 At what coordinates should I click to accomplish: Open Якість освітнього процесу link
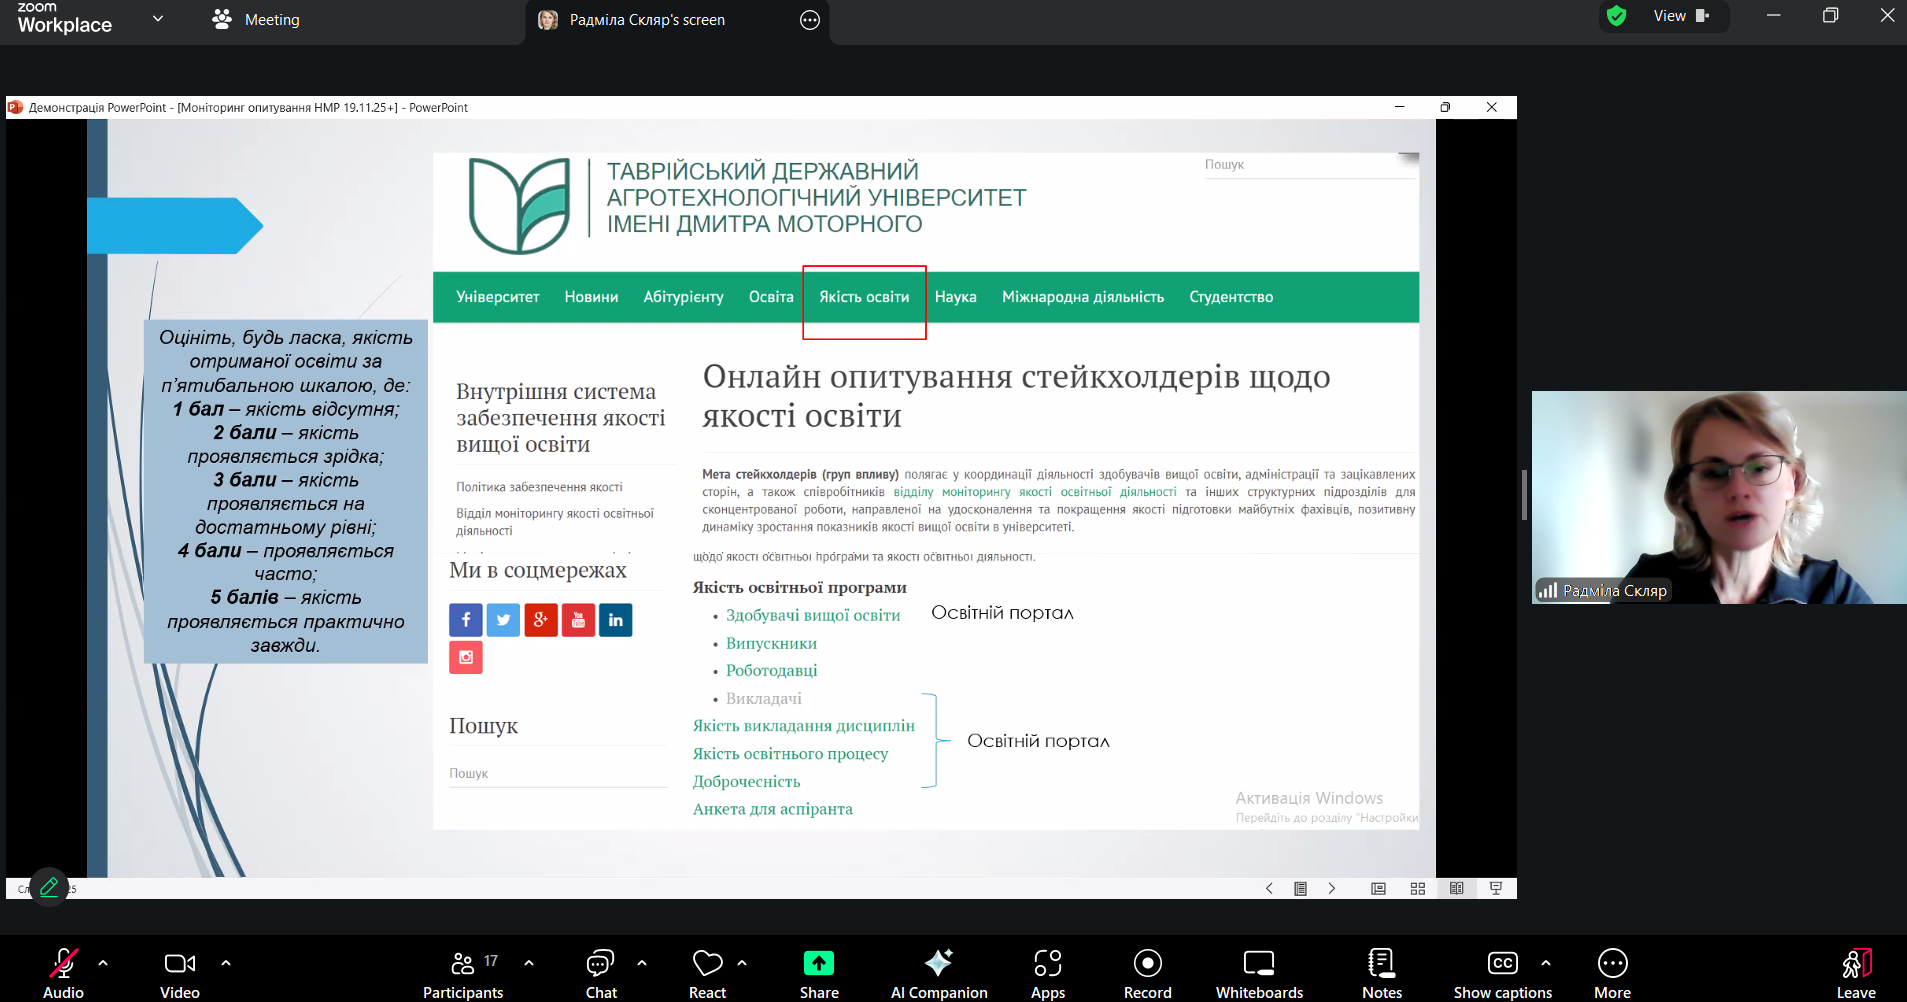click(x=790, y=754)
